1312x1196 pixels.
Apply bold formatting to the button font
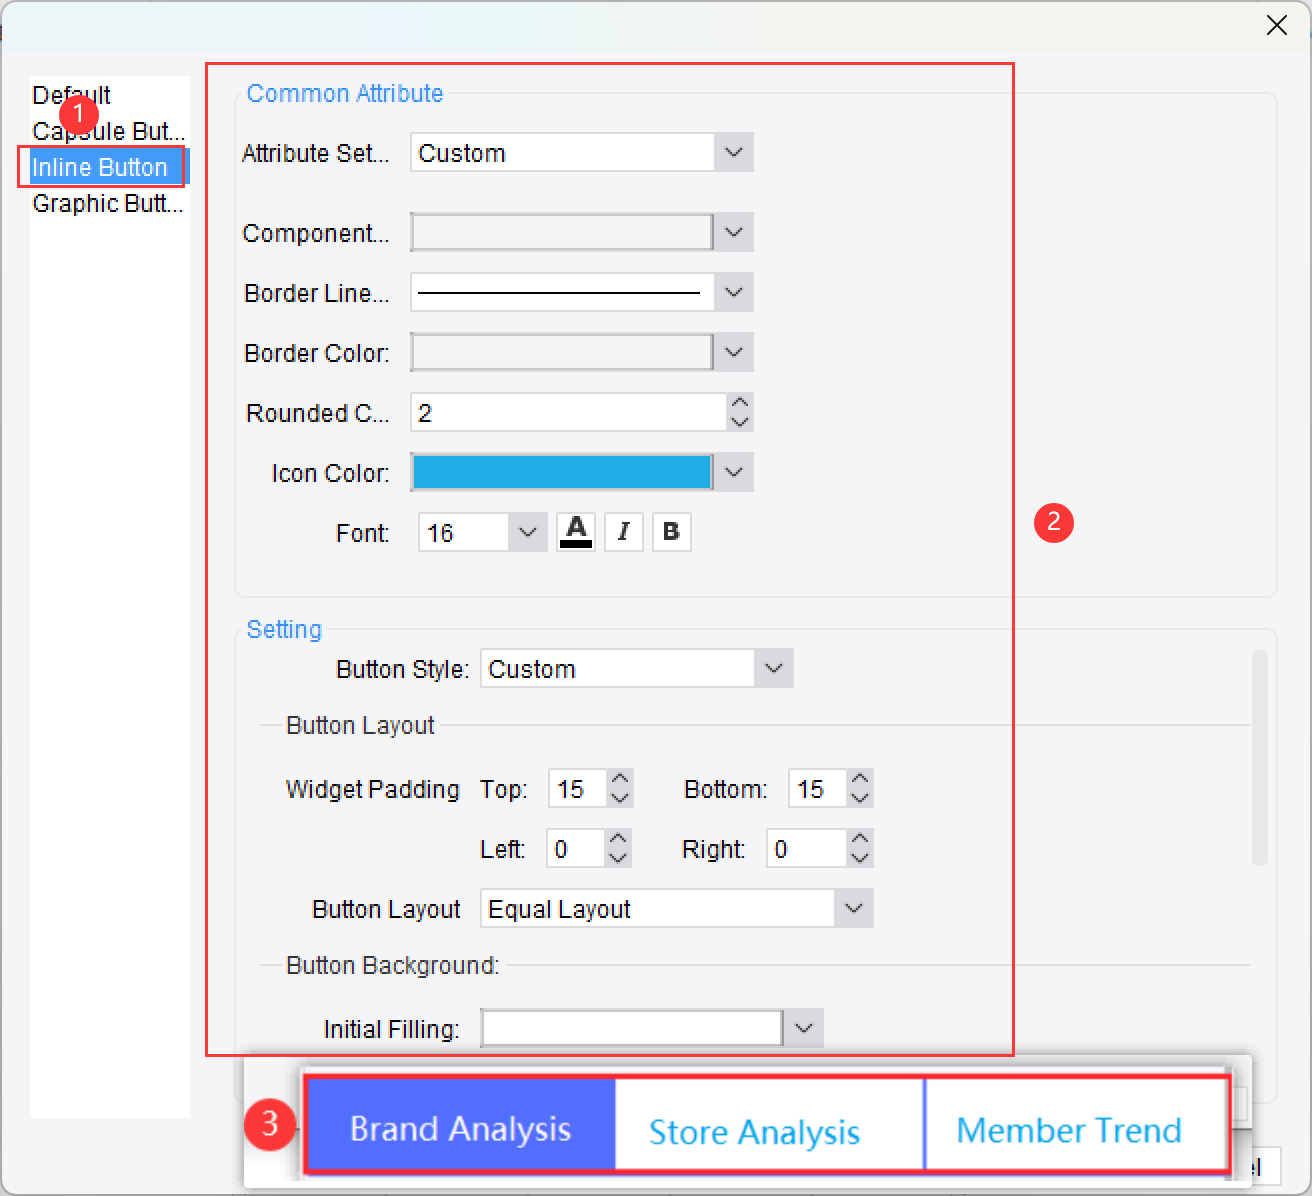tap(671, 531)
